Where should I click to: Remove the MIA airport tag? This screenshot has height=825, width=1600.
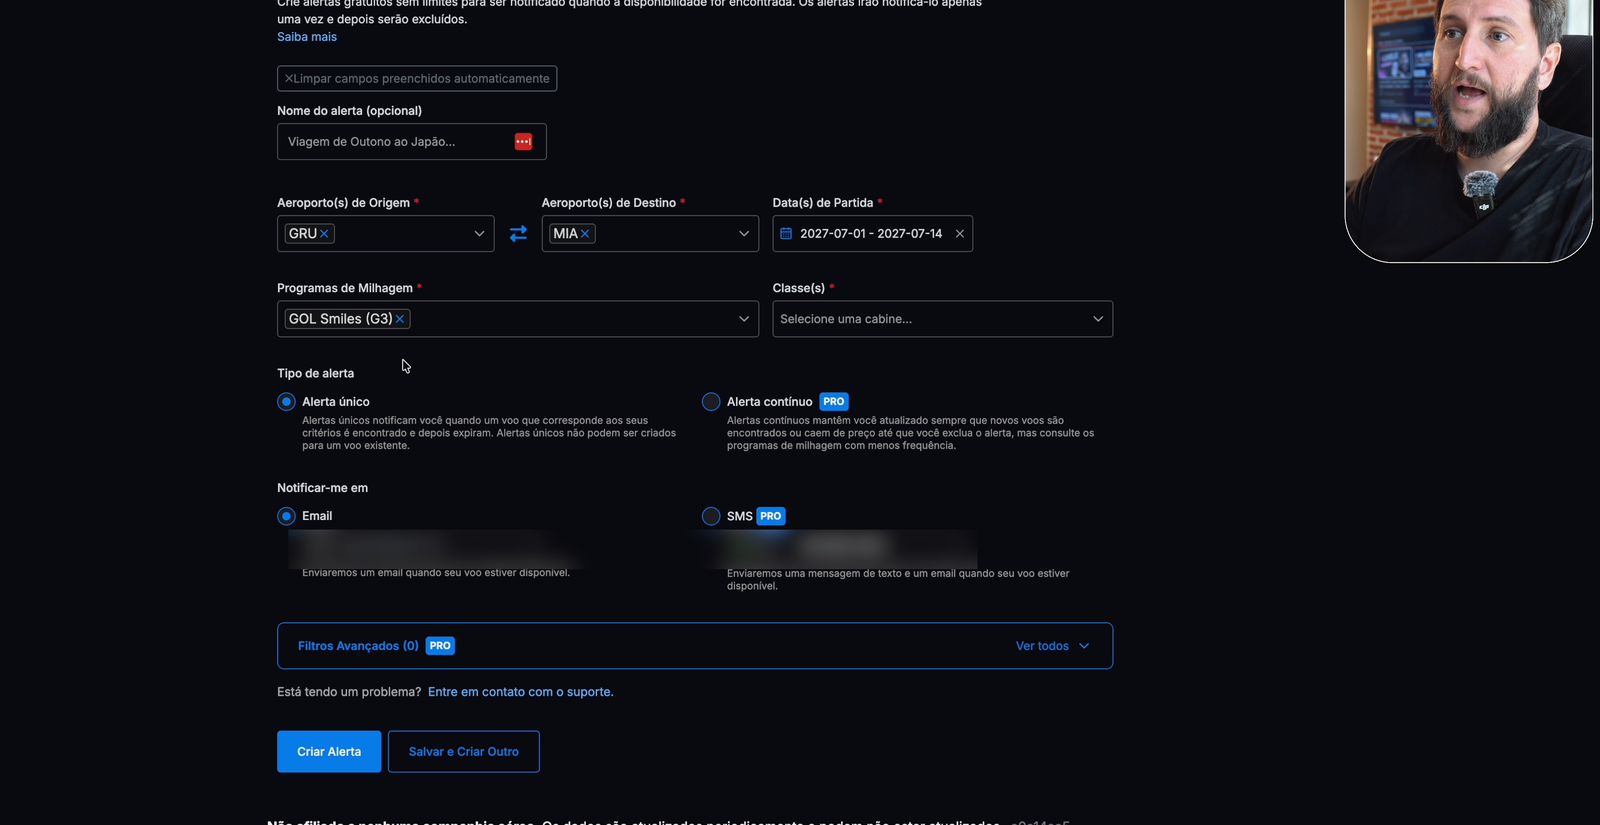pos(585,234)
